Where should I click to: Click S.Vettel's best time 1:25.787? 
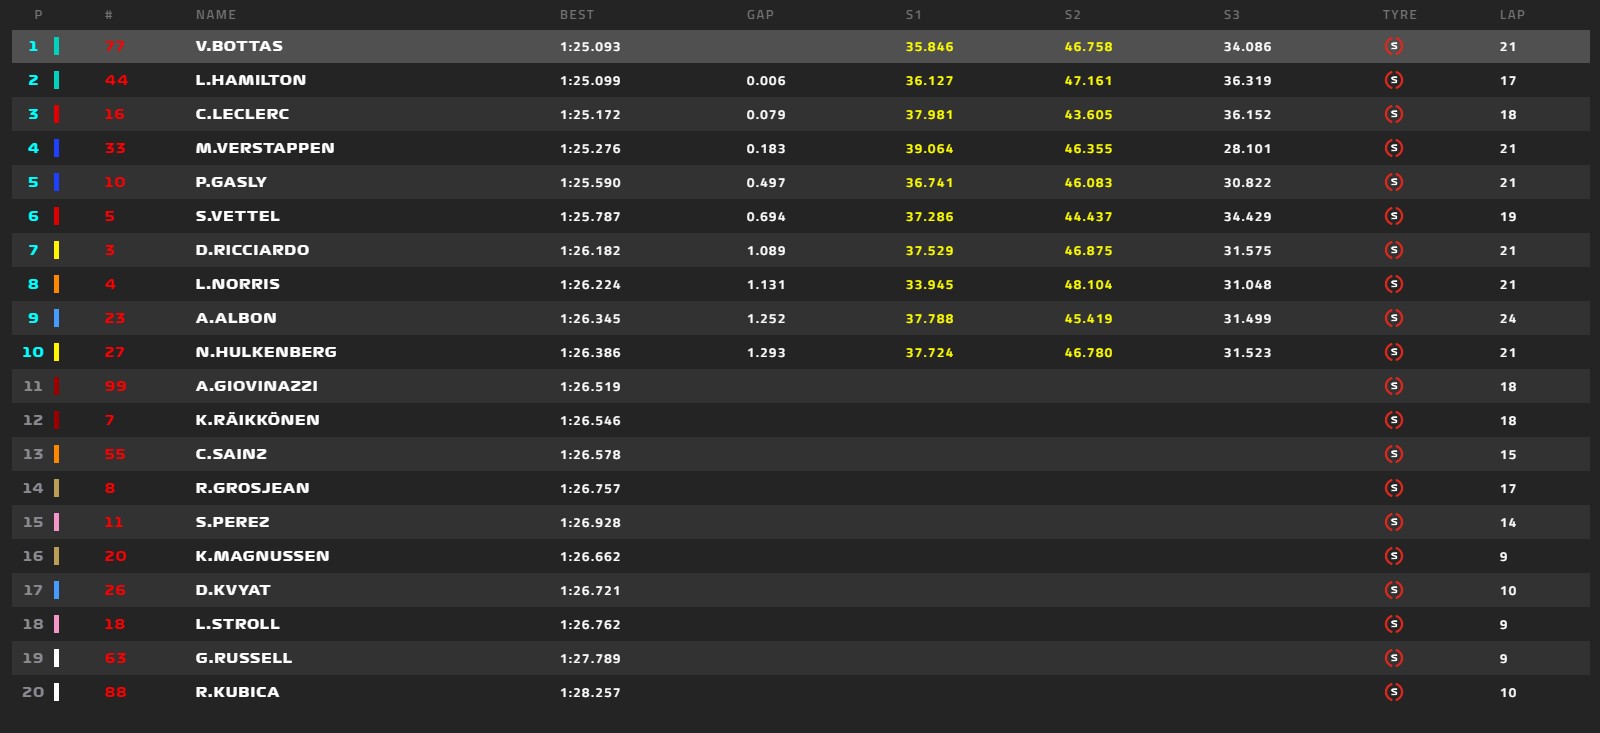[x=590, y=216]
